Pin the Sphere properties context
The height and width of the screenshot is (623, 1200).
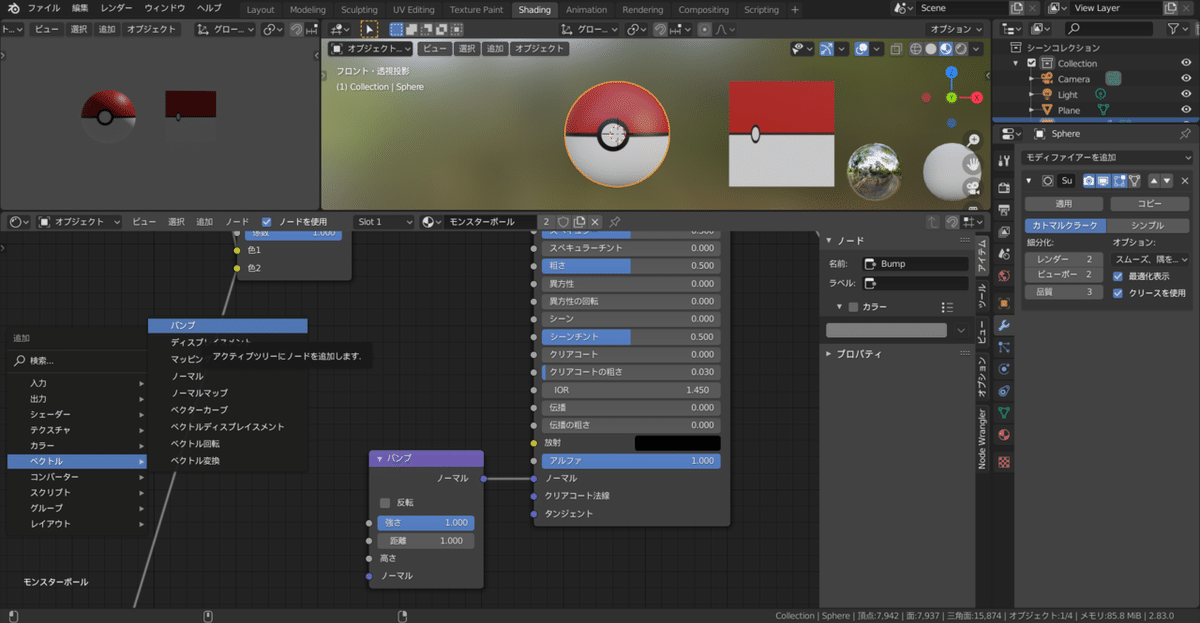[1186, 133]
